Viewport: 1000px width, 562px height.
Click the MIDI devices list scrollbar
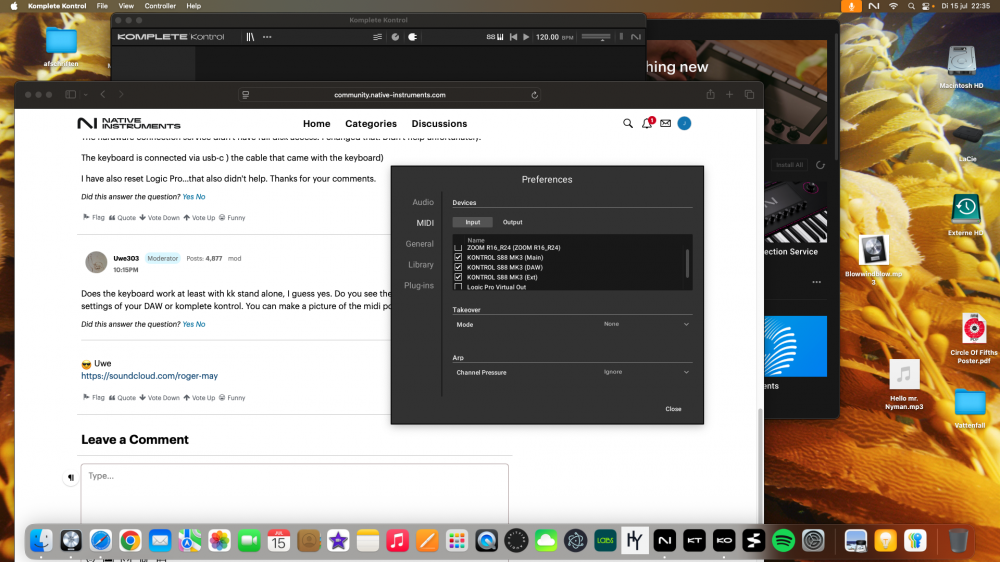688,263
